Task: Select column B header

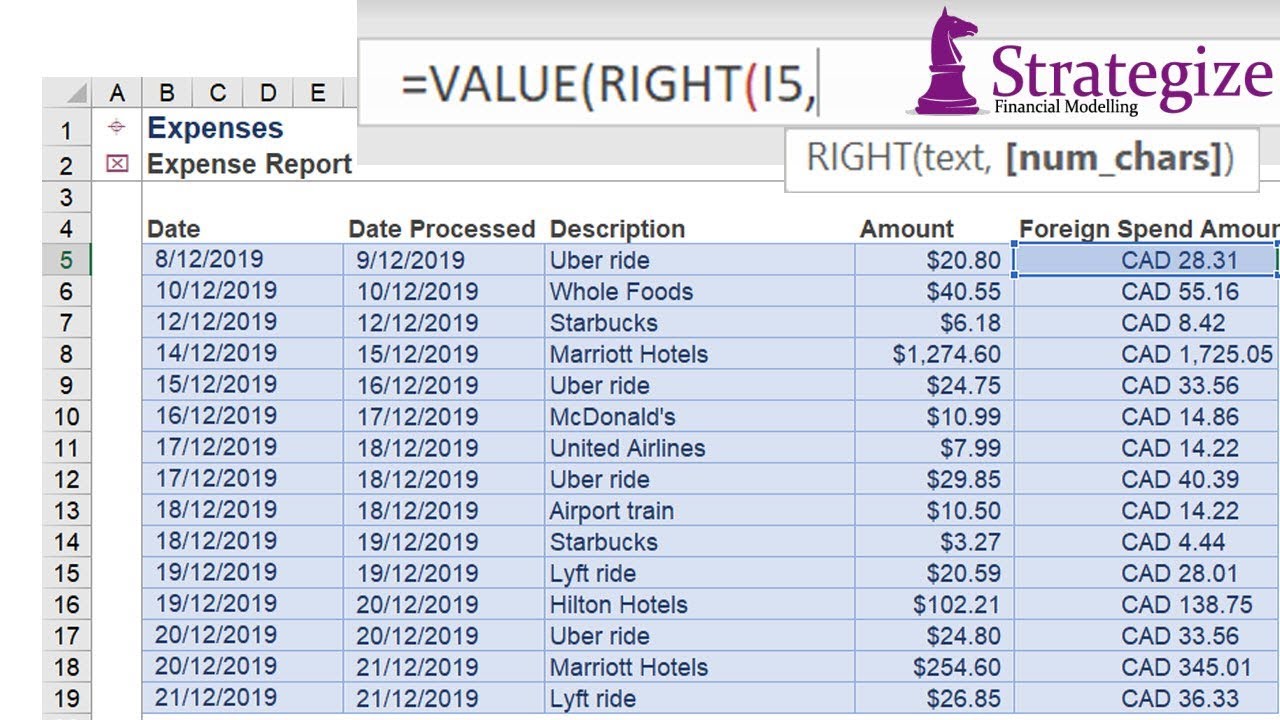Action: click(x=167, y=93)
